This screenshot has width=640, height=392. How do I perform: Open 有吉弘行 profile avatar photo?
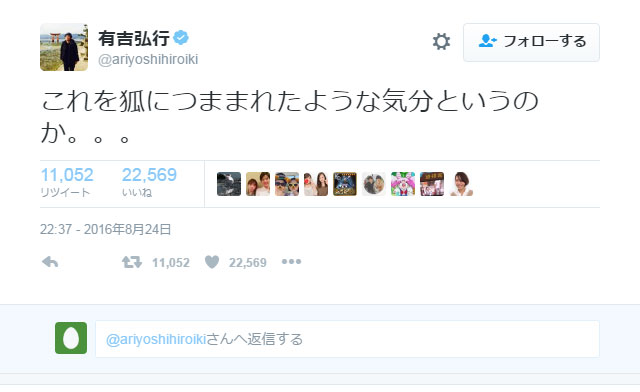(x=64, y=47)
